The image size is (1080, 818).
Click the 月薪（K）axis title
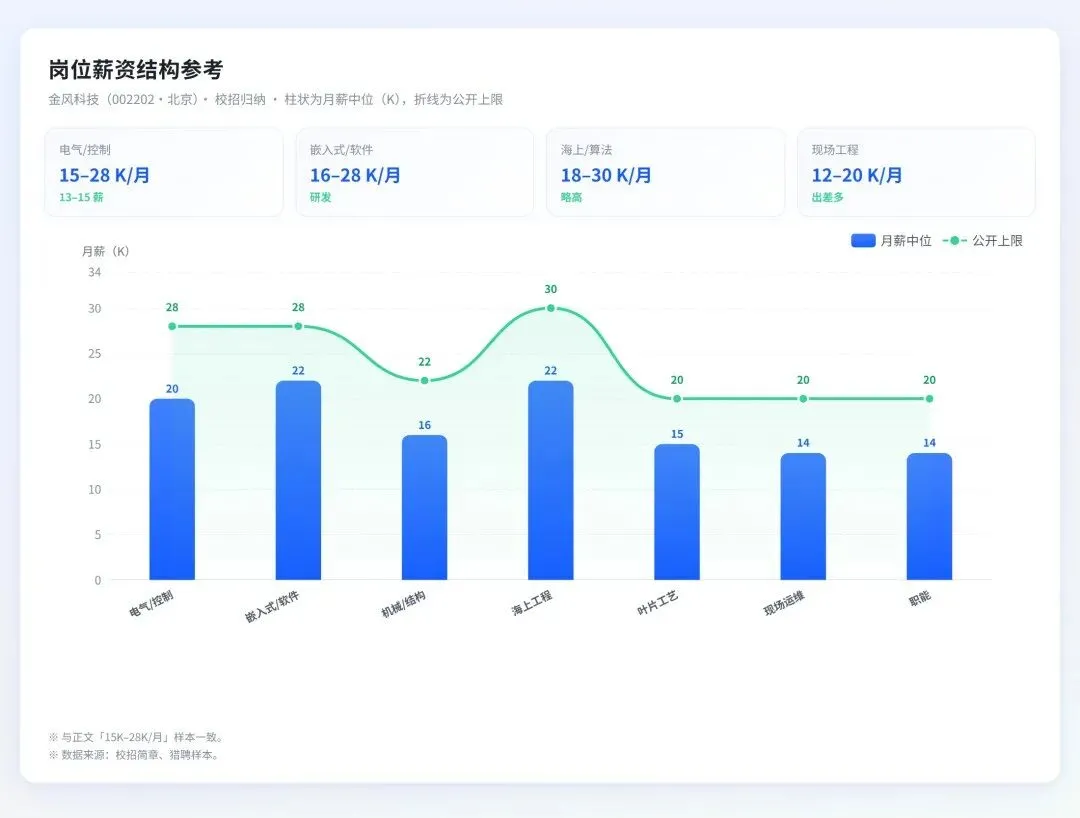click(105, 251)
